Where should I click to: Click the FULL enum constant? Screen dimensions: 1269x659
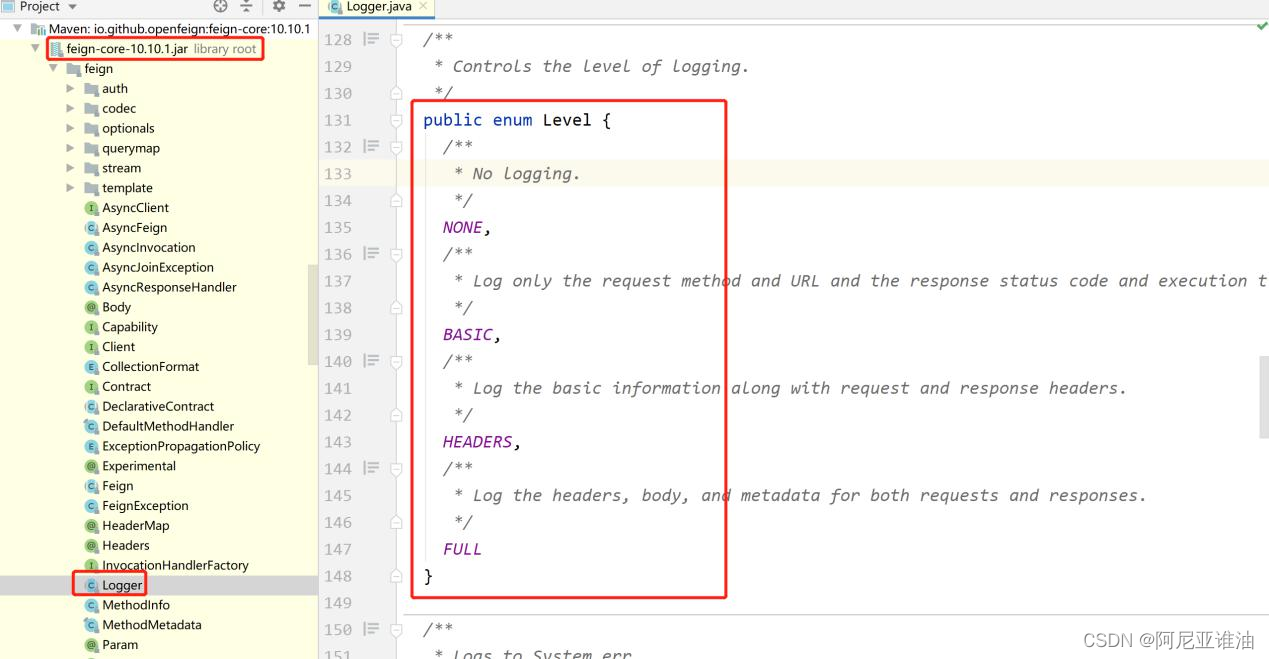(x=463, y=548)
